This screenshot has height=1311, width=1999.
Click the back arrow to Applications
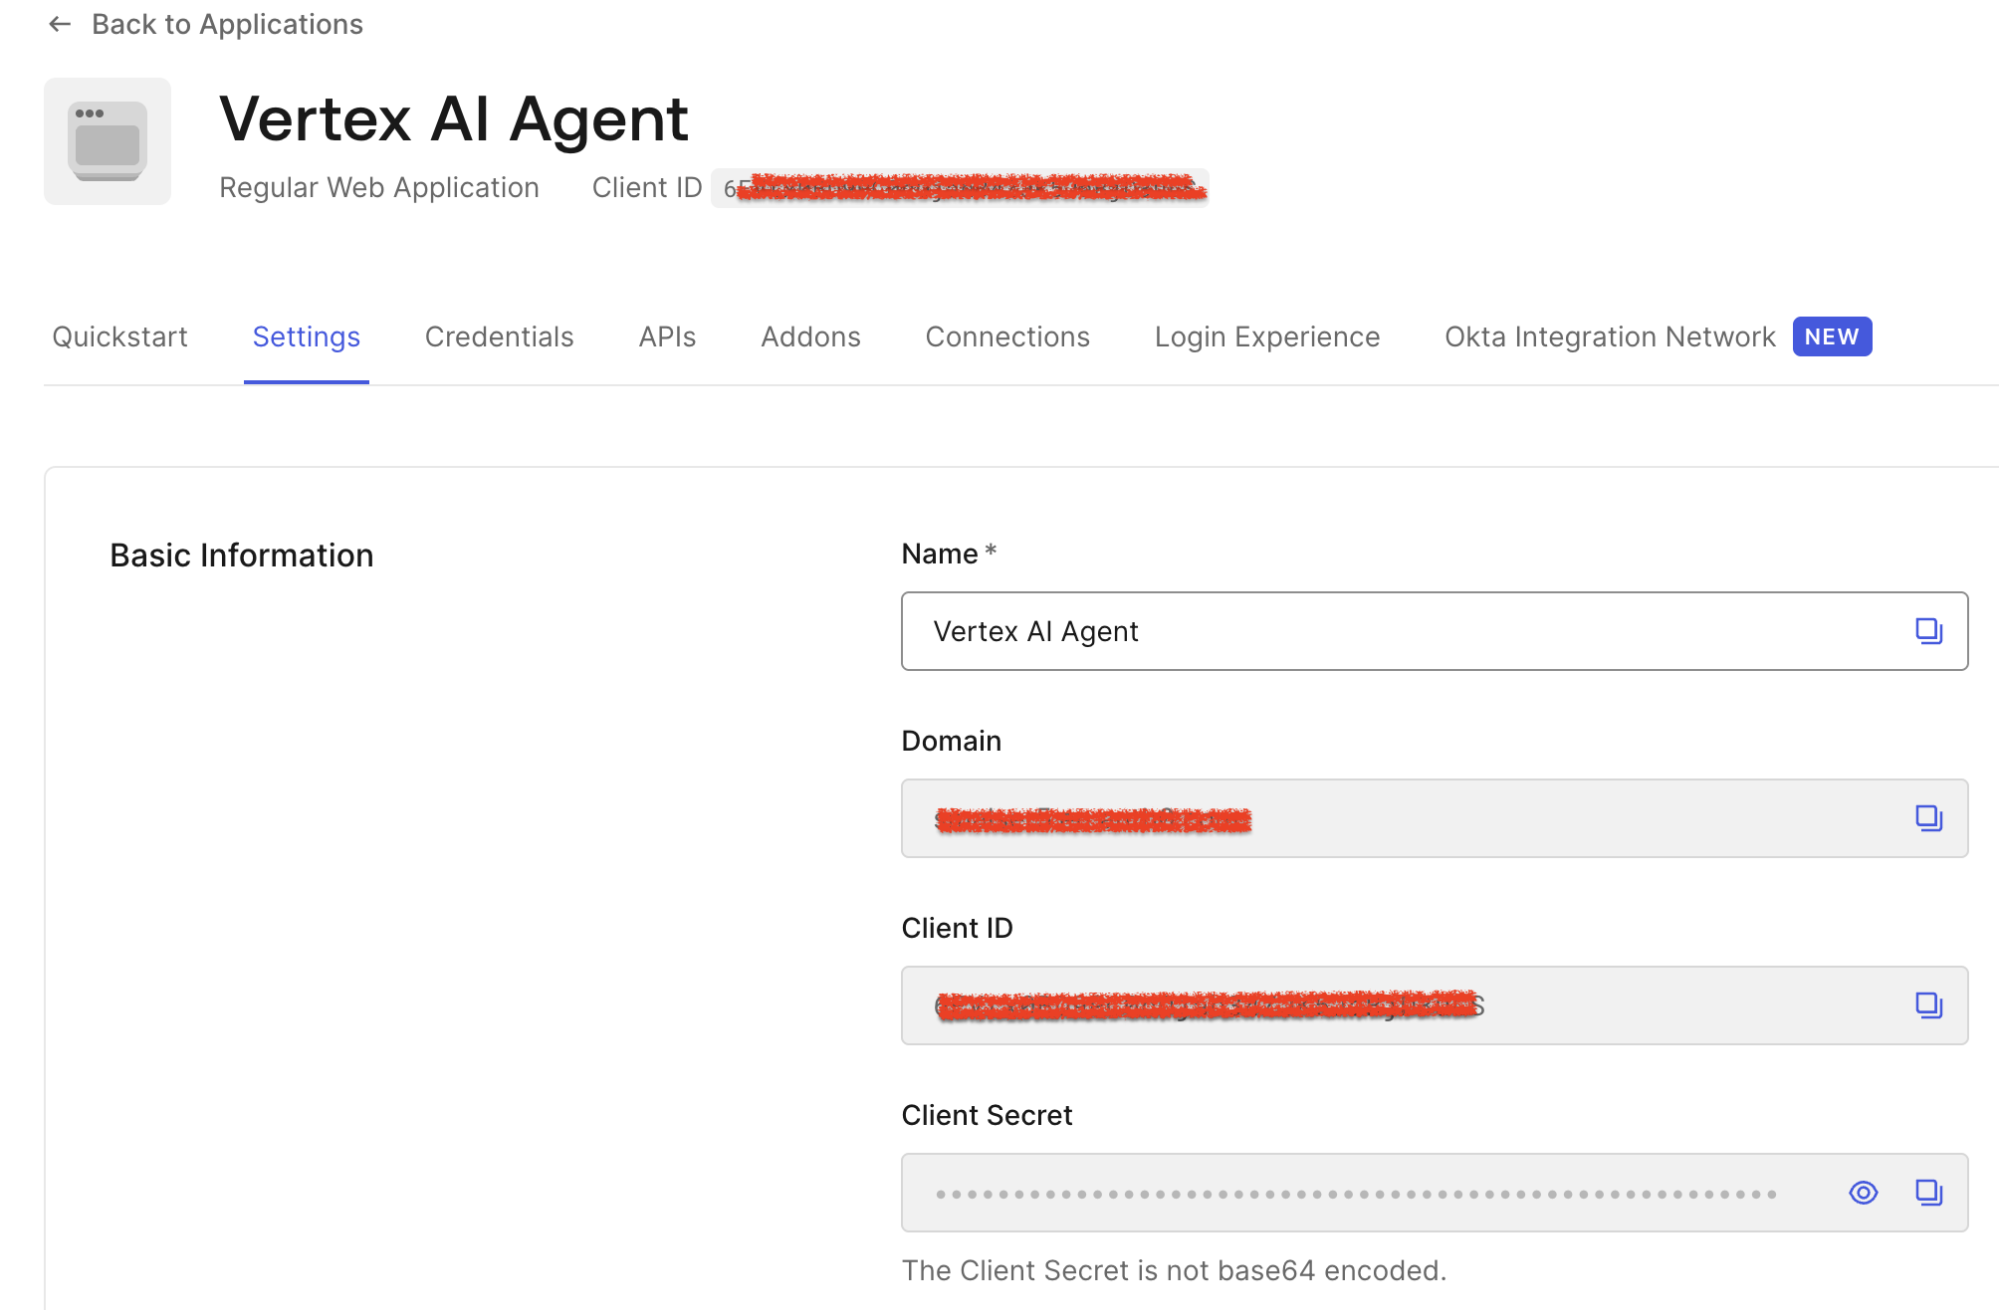tap(60, 24)
